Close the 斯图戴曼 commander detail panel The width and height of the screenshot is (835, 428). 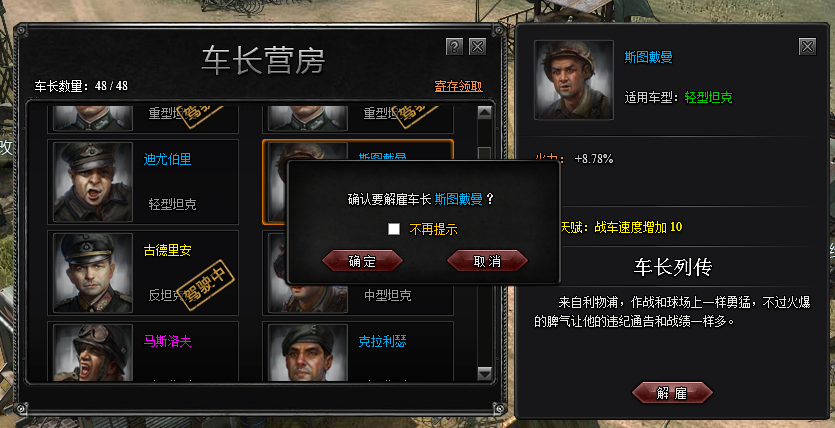coord(807,47)
